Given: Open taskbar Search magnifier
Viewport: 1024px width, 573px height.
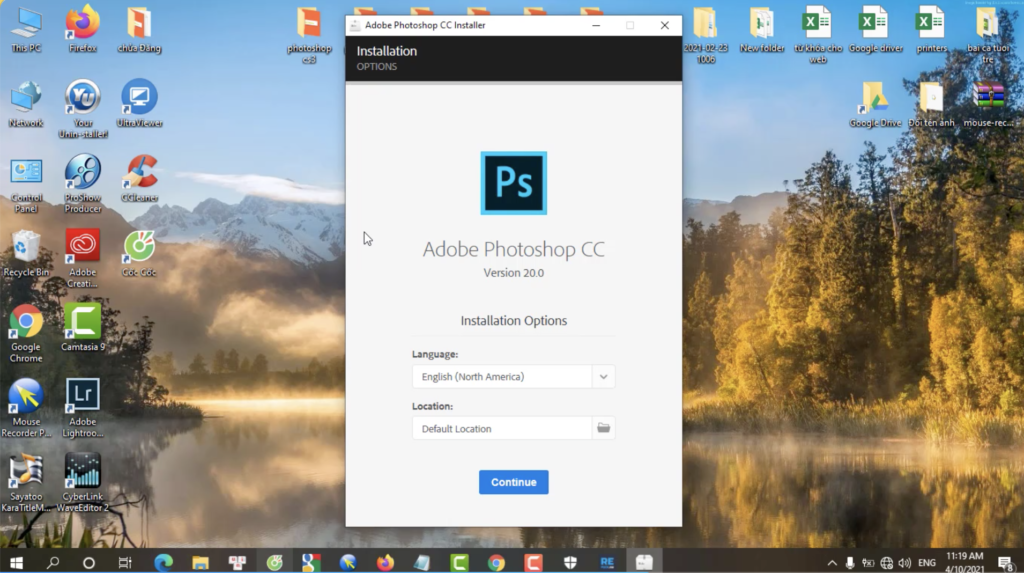Looking at the screenshot, I should point(53,562).
